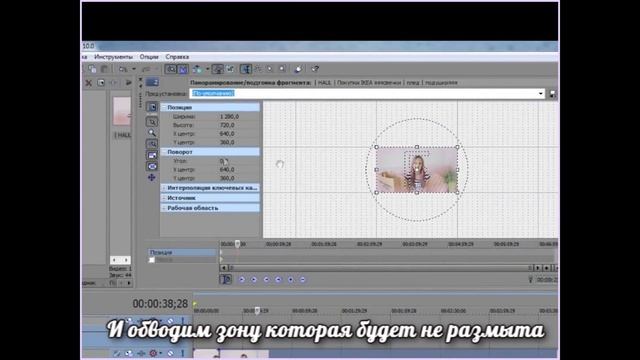
Task: Select the Normal Edit tool
Action: (x=152, y=122)
